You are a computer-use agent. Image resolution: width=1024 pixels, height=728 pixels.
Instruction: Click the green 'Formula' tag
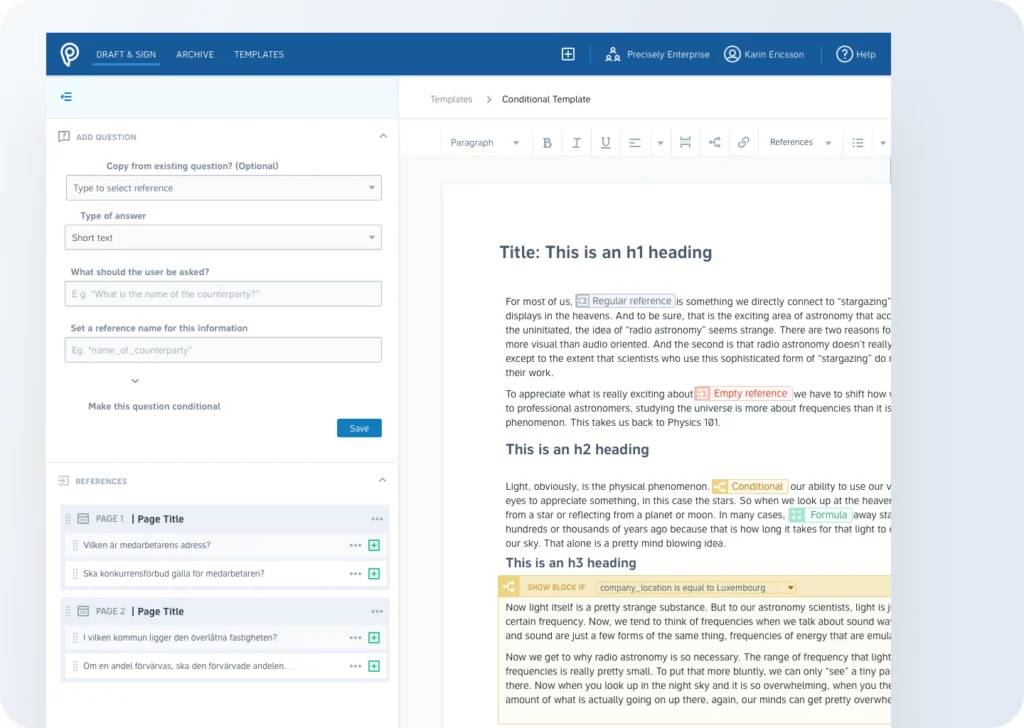(820, 515)
